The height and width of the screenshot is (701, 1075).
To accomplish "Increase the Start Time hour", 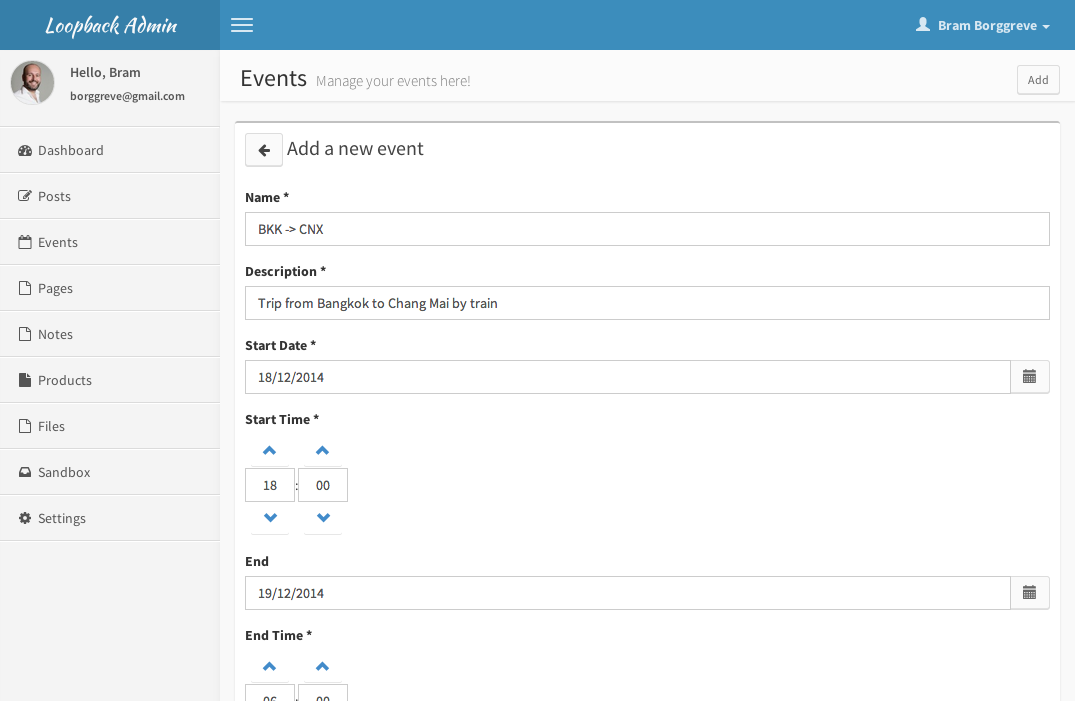I will click(x=269, y=451).
